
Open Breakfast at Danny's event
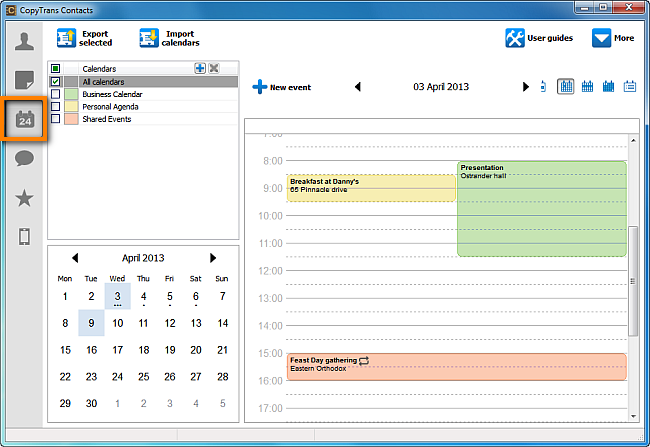[371, 188]
